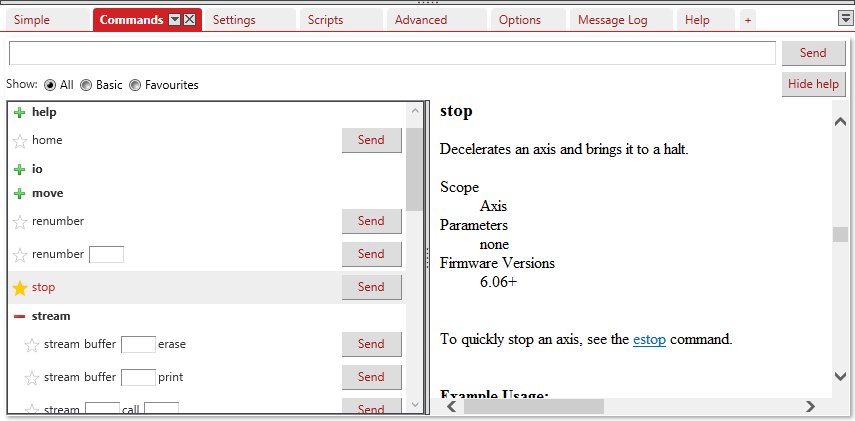Screen dimensions: 855x421
Task: Switch to the Settings tab
Action: 250,20
